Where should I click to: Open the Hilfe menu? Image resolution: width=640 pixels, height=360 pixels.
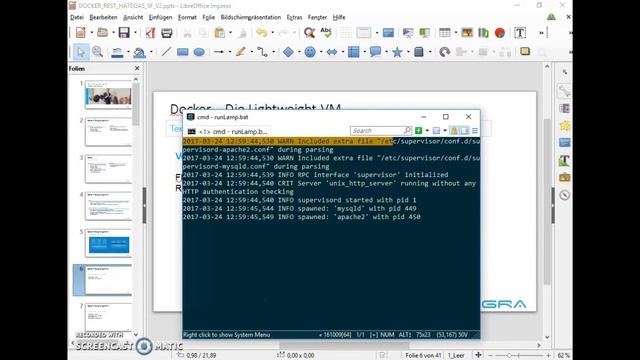339,17
